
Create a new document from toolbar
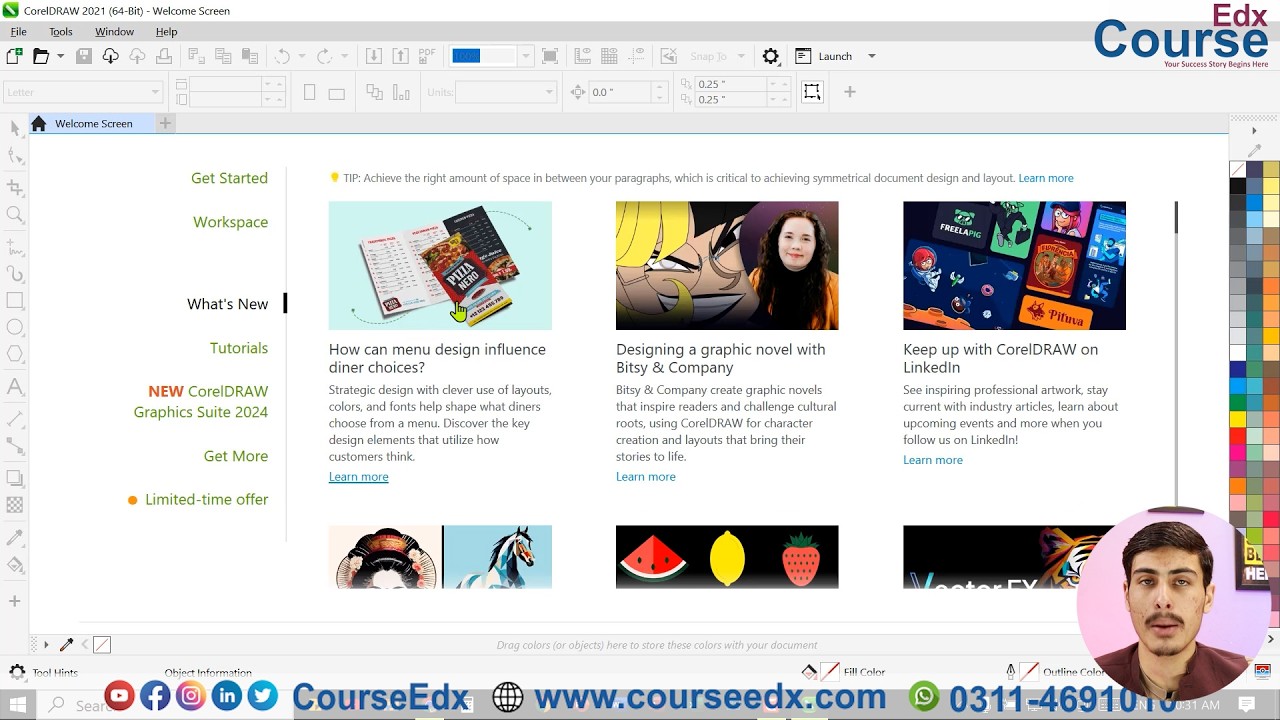pyautogui.click(x=14, y=56)
